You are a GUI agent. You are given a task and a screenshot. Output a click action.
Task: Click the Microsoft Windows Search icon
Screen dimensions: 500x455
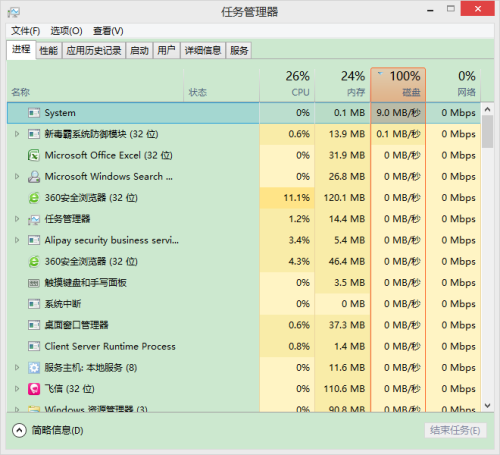coord(34,177)
